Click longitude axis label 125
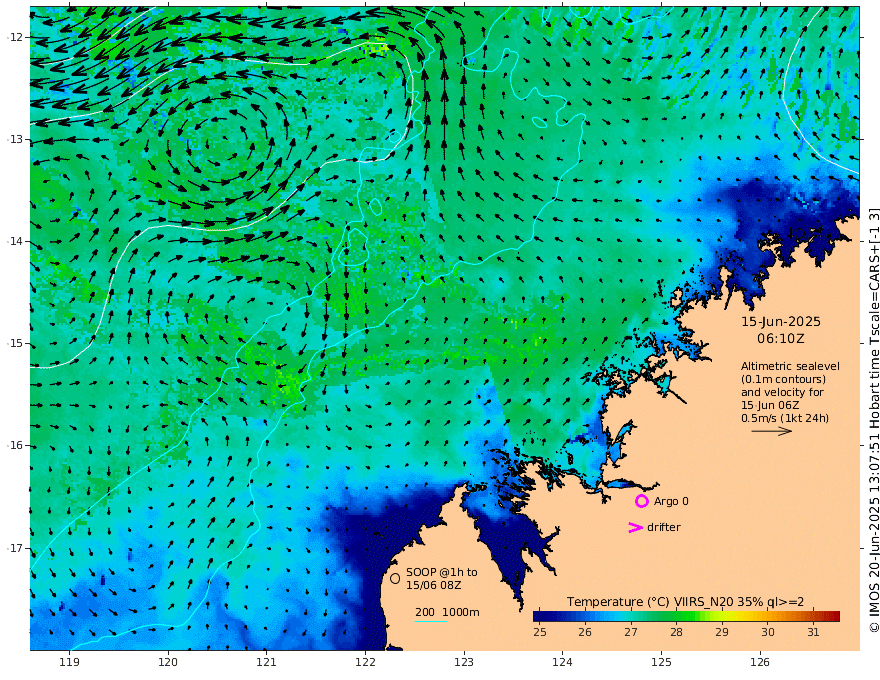Image resolution: width=880 pixels, height=680 pixels. [661, 662]
